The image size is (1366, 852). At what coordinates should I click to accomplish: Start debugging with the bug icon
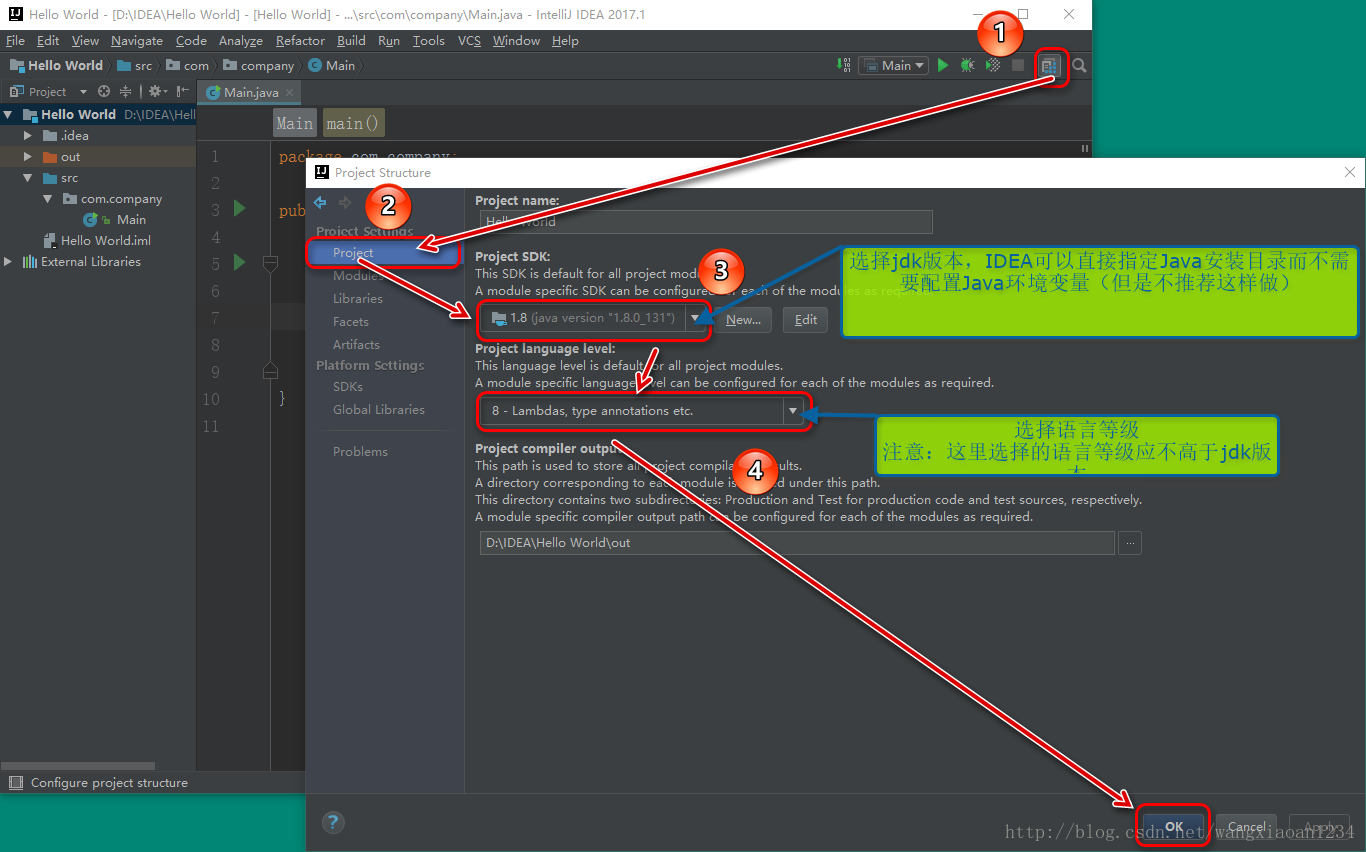pyautogui.click(x=967, y=65)
